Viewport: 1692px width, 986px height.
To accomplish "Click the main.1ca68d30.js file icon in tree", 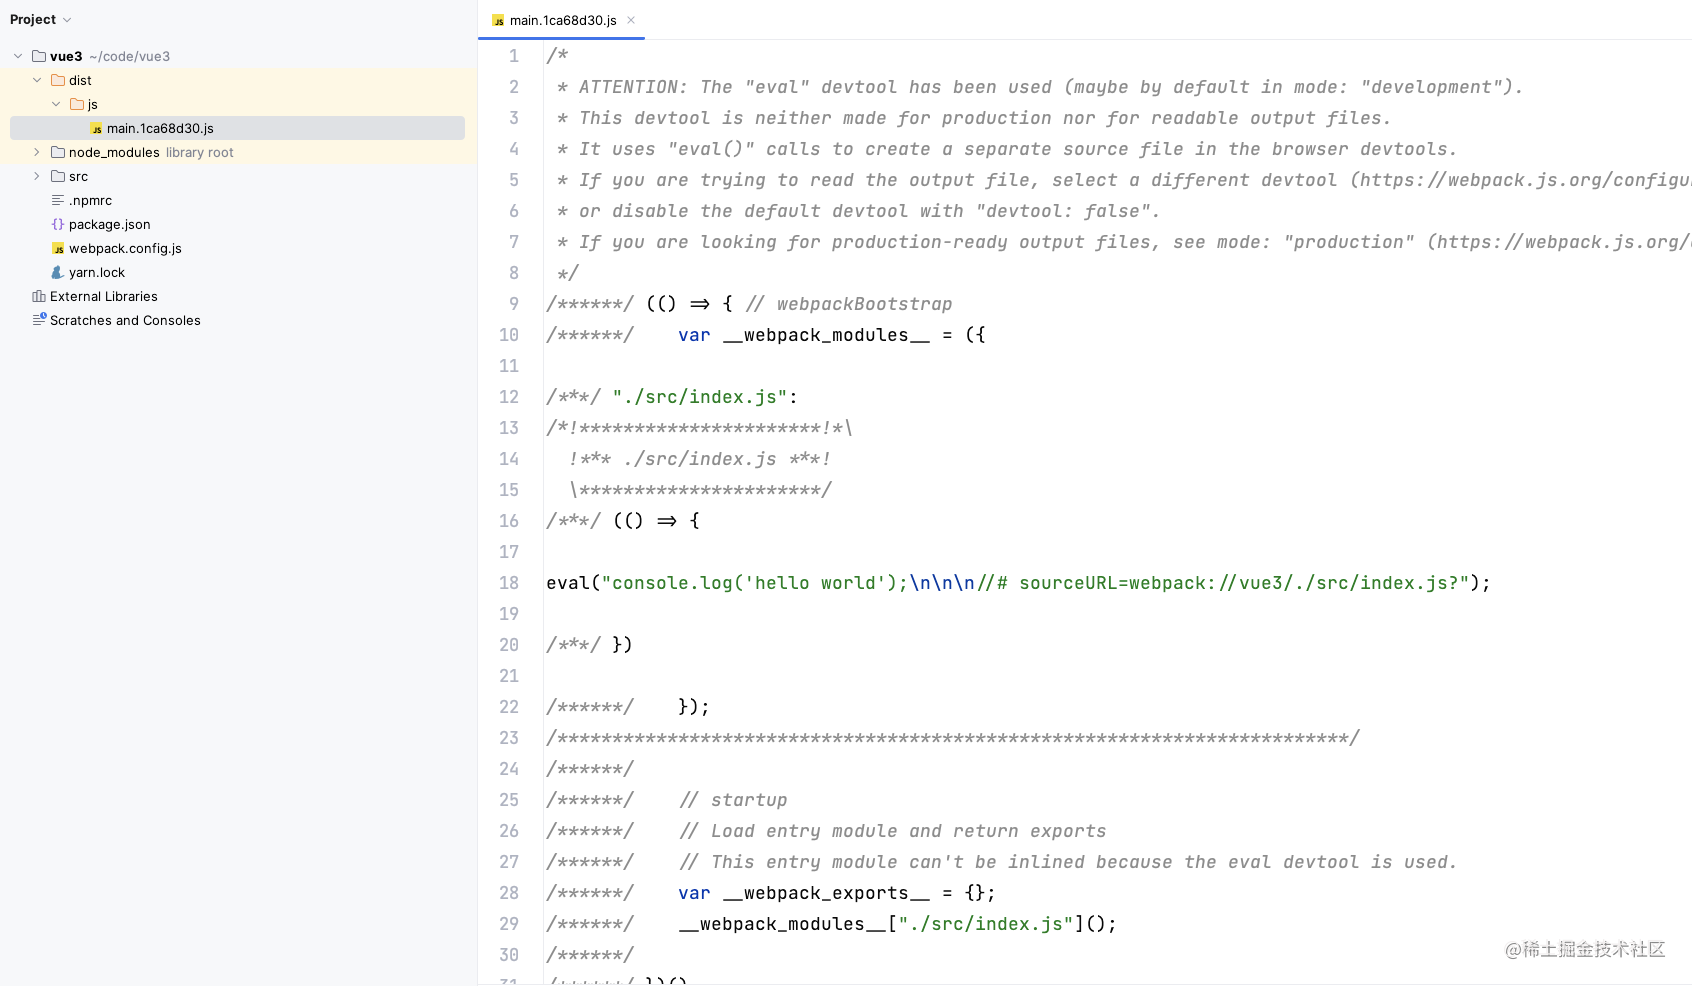I will [96, 128].
